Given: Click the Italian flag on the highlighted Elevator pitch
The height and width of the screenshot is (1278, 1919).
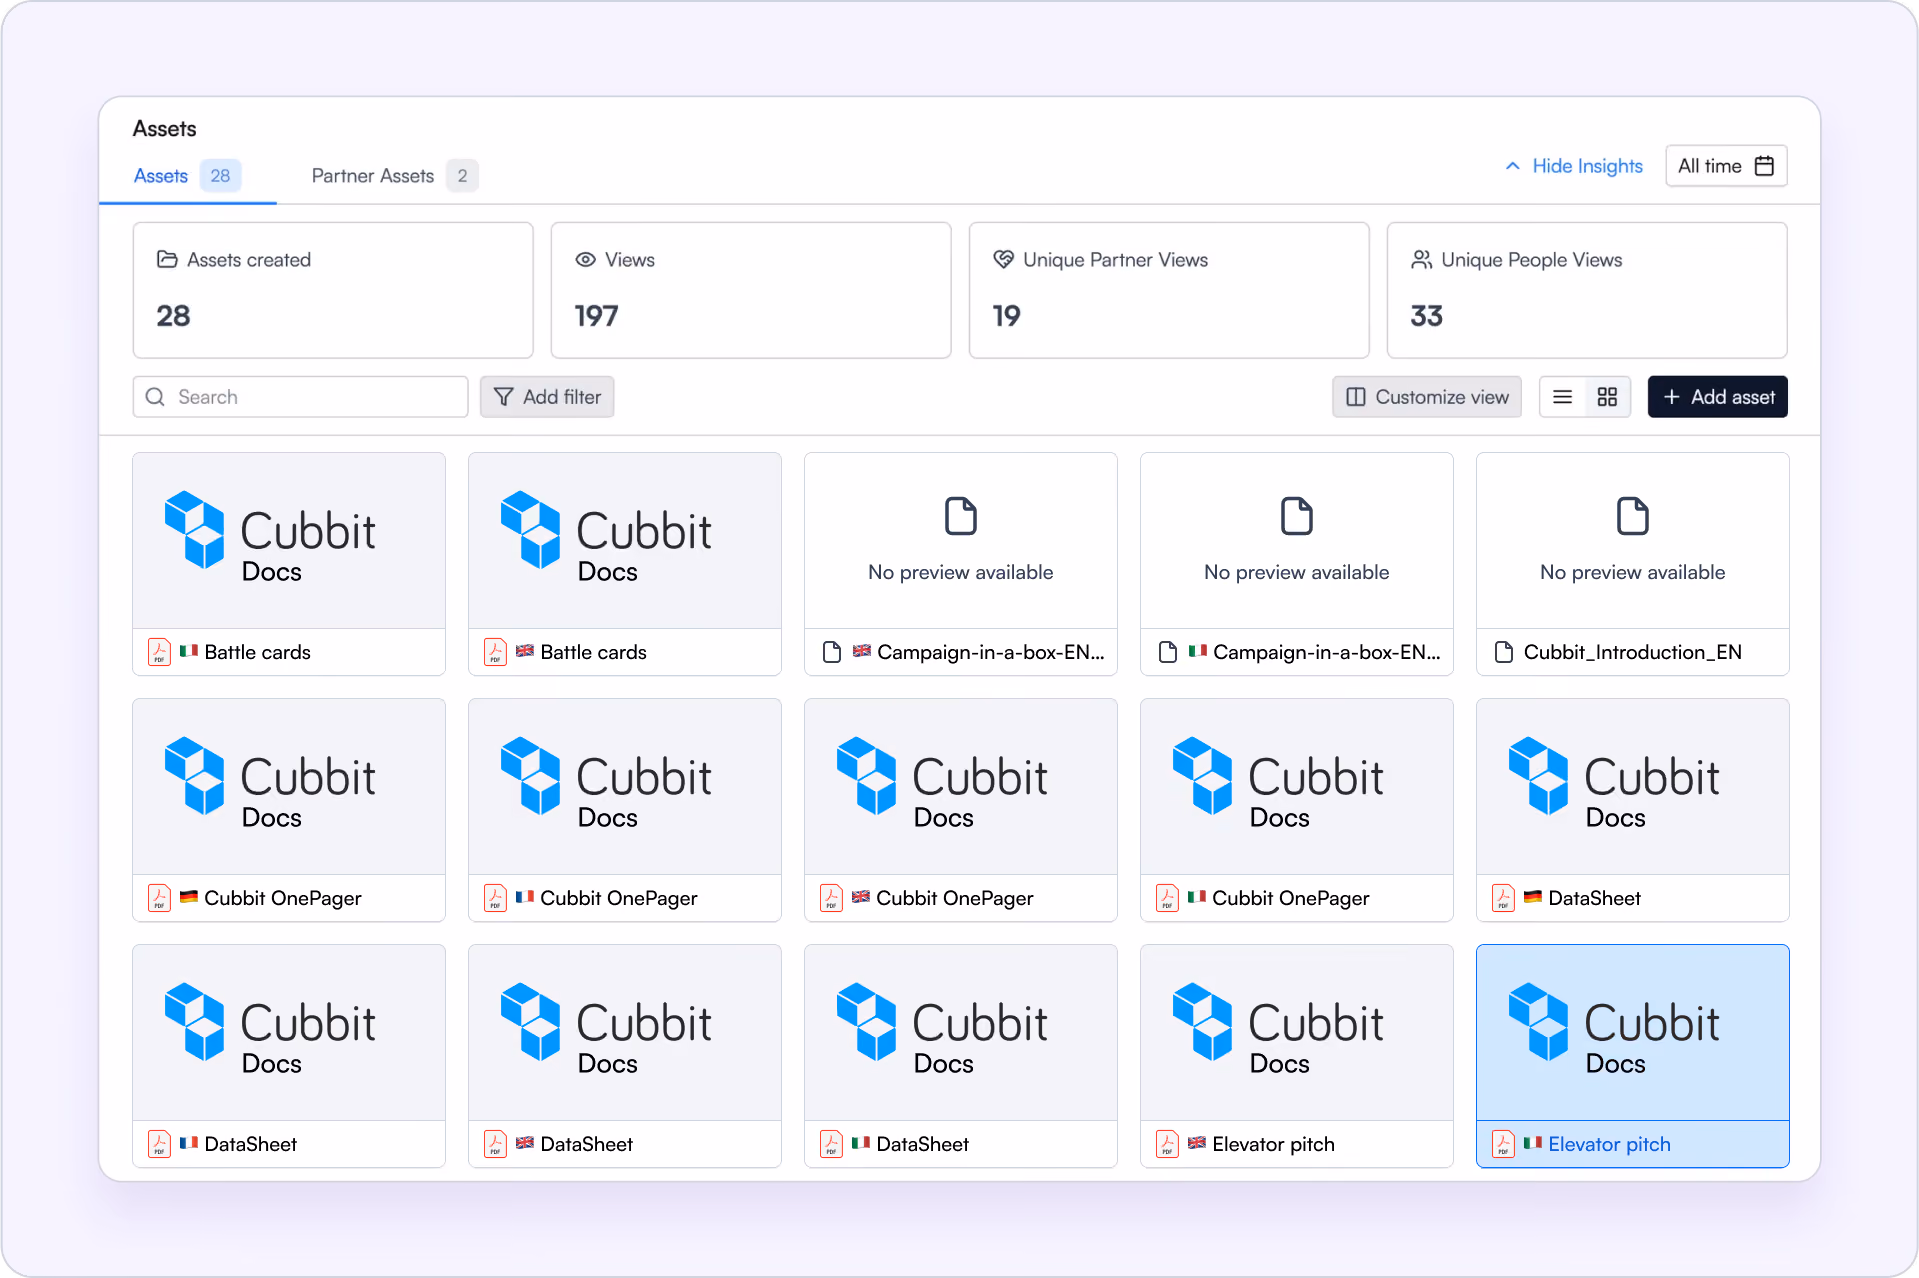Looking at the screenshot, I should (1533, 1143).
